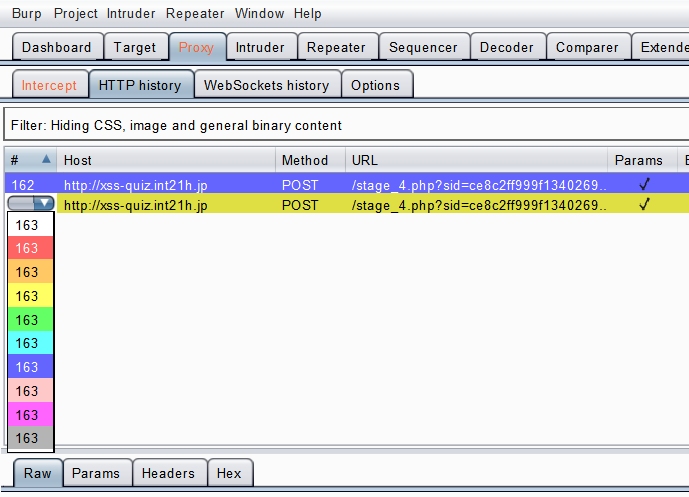Choose the red highlight for 163
The height and width of the screenshot is (497, 689).
[30, 248]
